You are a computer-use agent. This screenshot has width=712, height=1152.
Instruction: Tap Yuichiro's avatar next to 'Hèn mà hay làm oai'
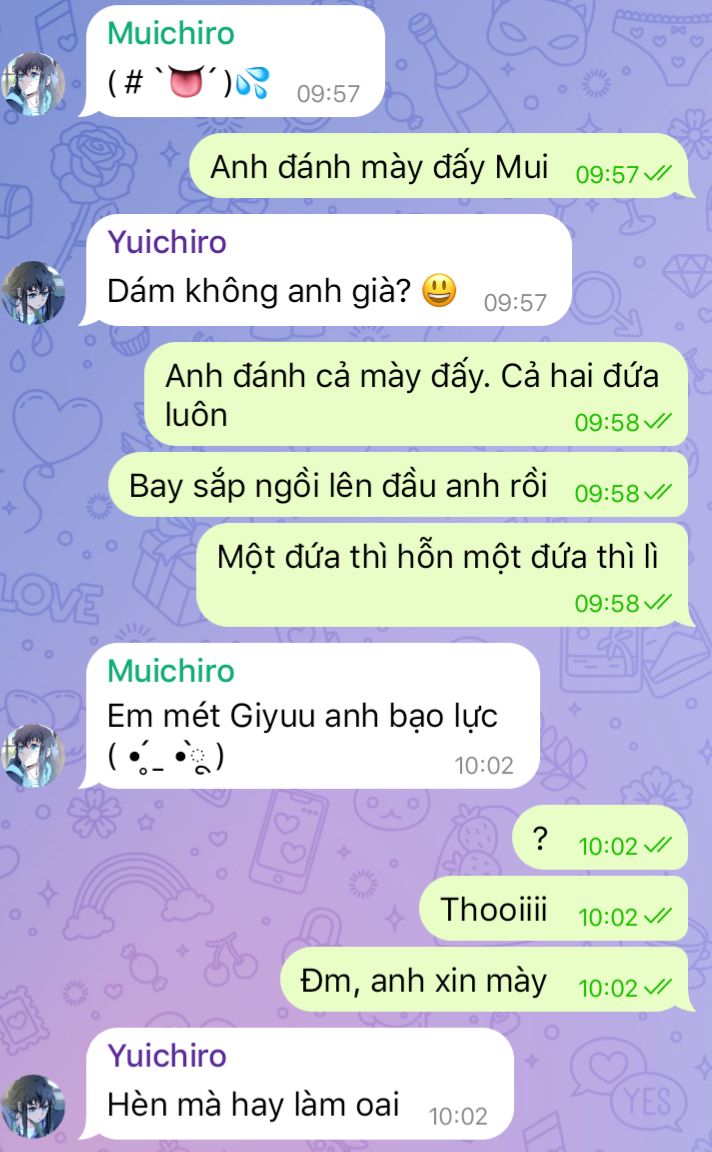[32, 1106]
